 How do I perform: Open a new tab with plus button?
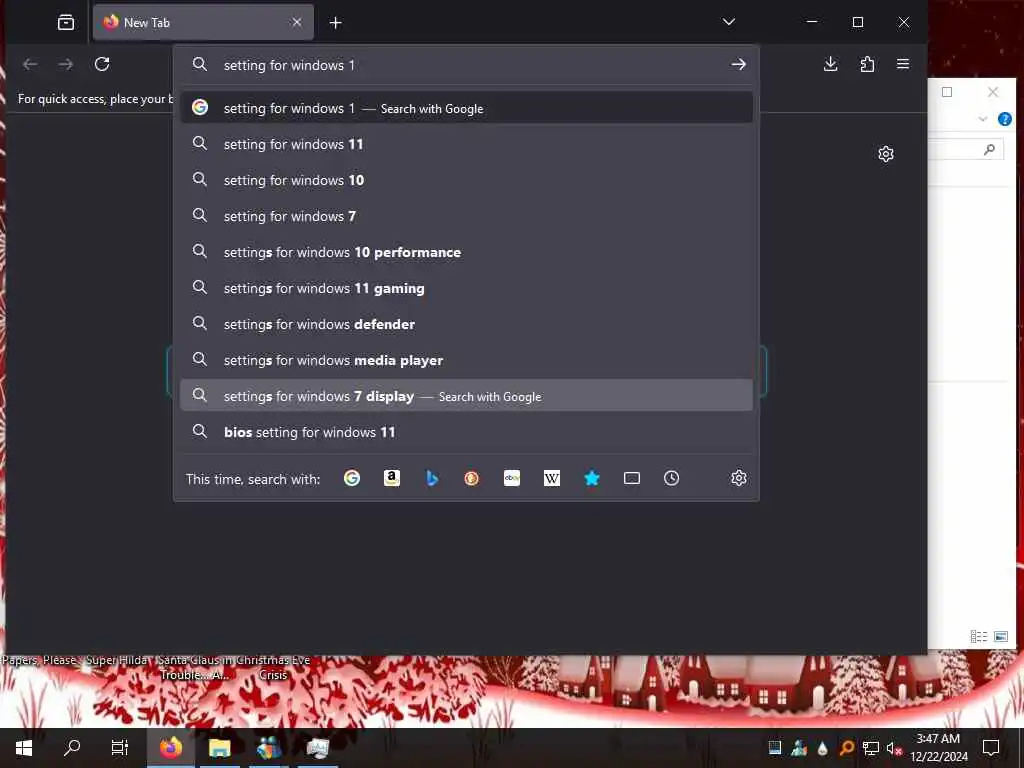[336, 23]
